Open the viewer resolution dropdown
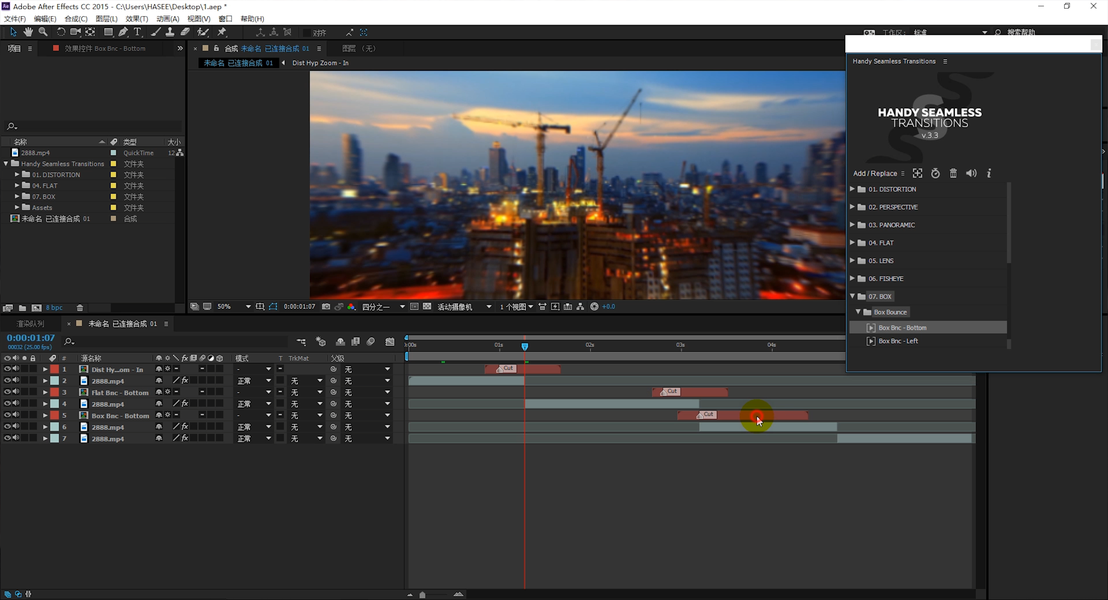Viewport: 1108px width, 600px height. (384, 307)
